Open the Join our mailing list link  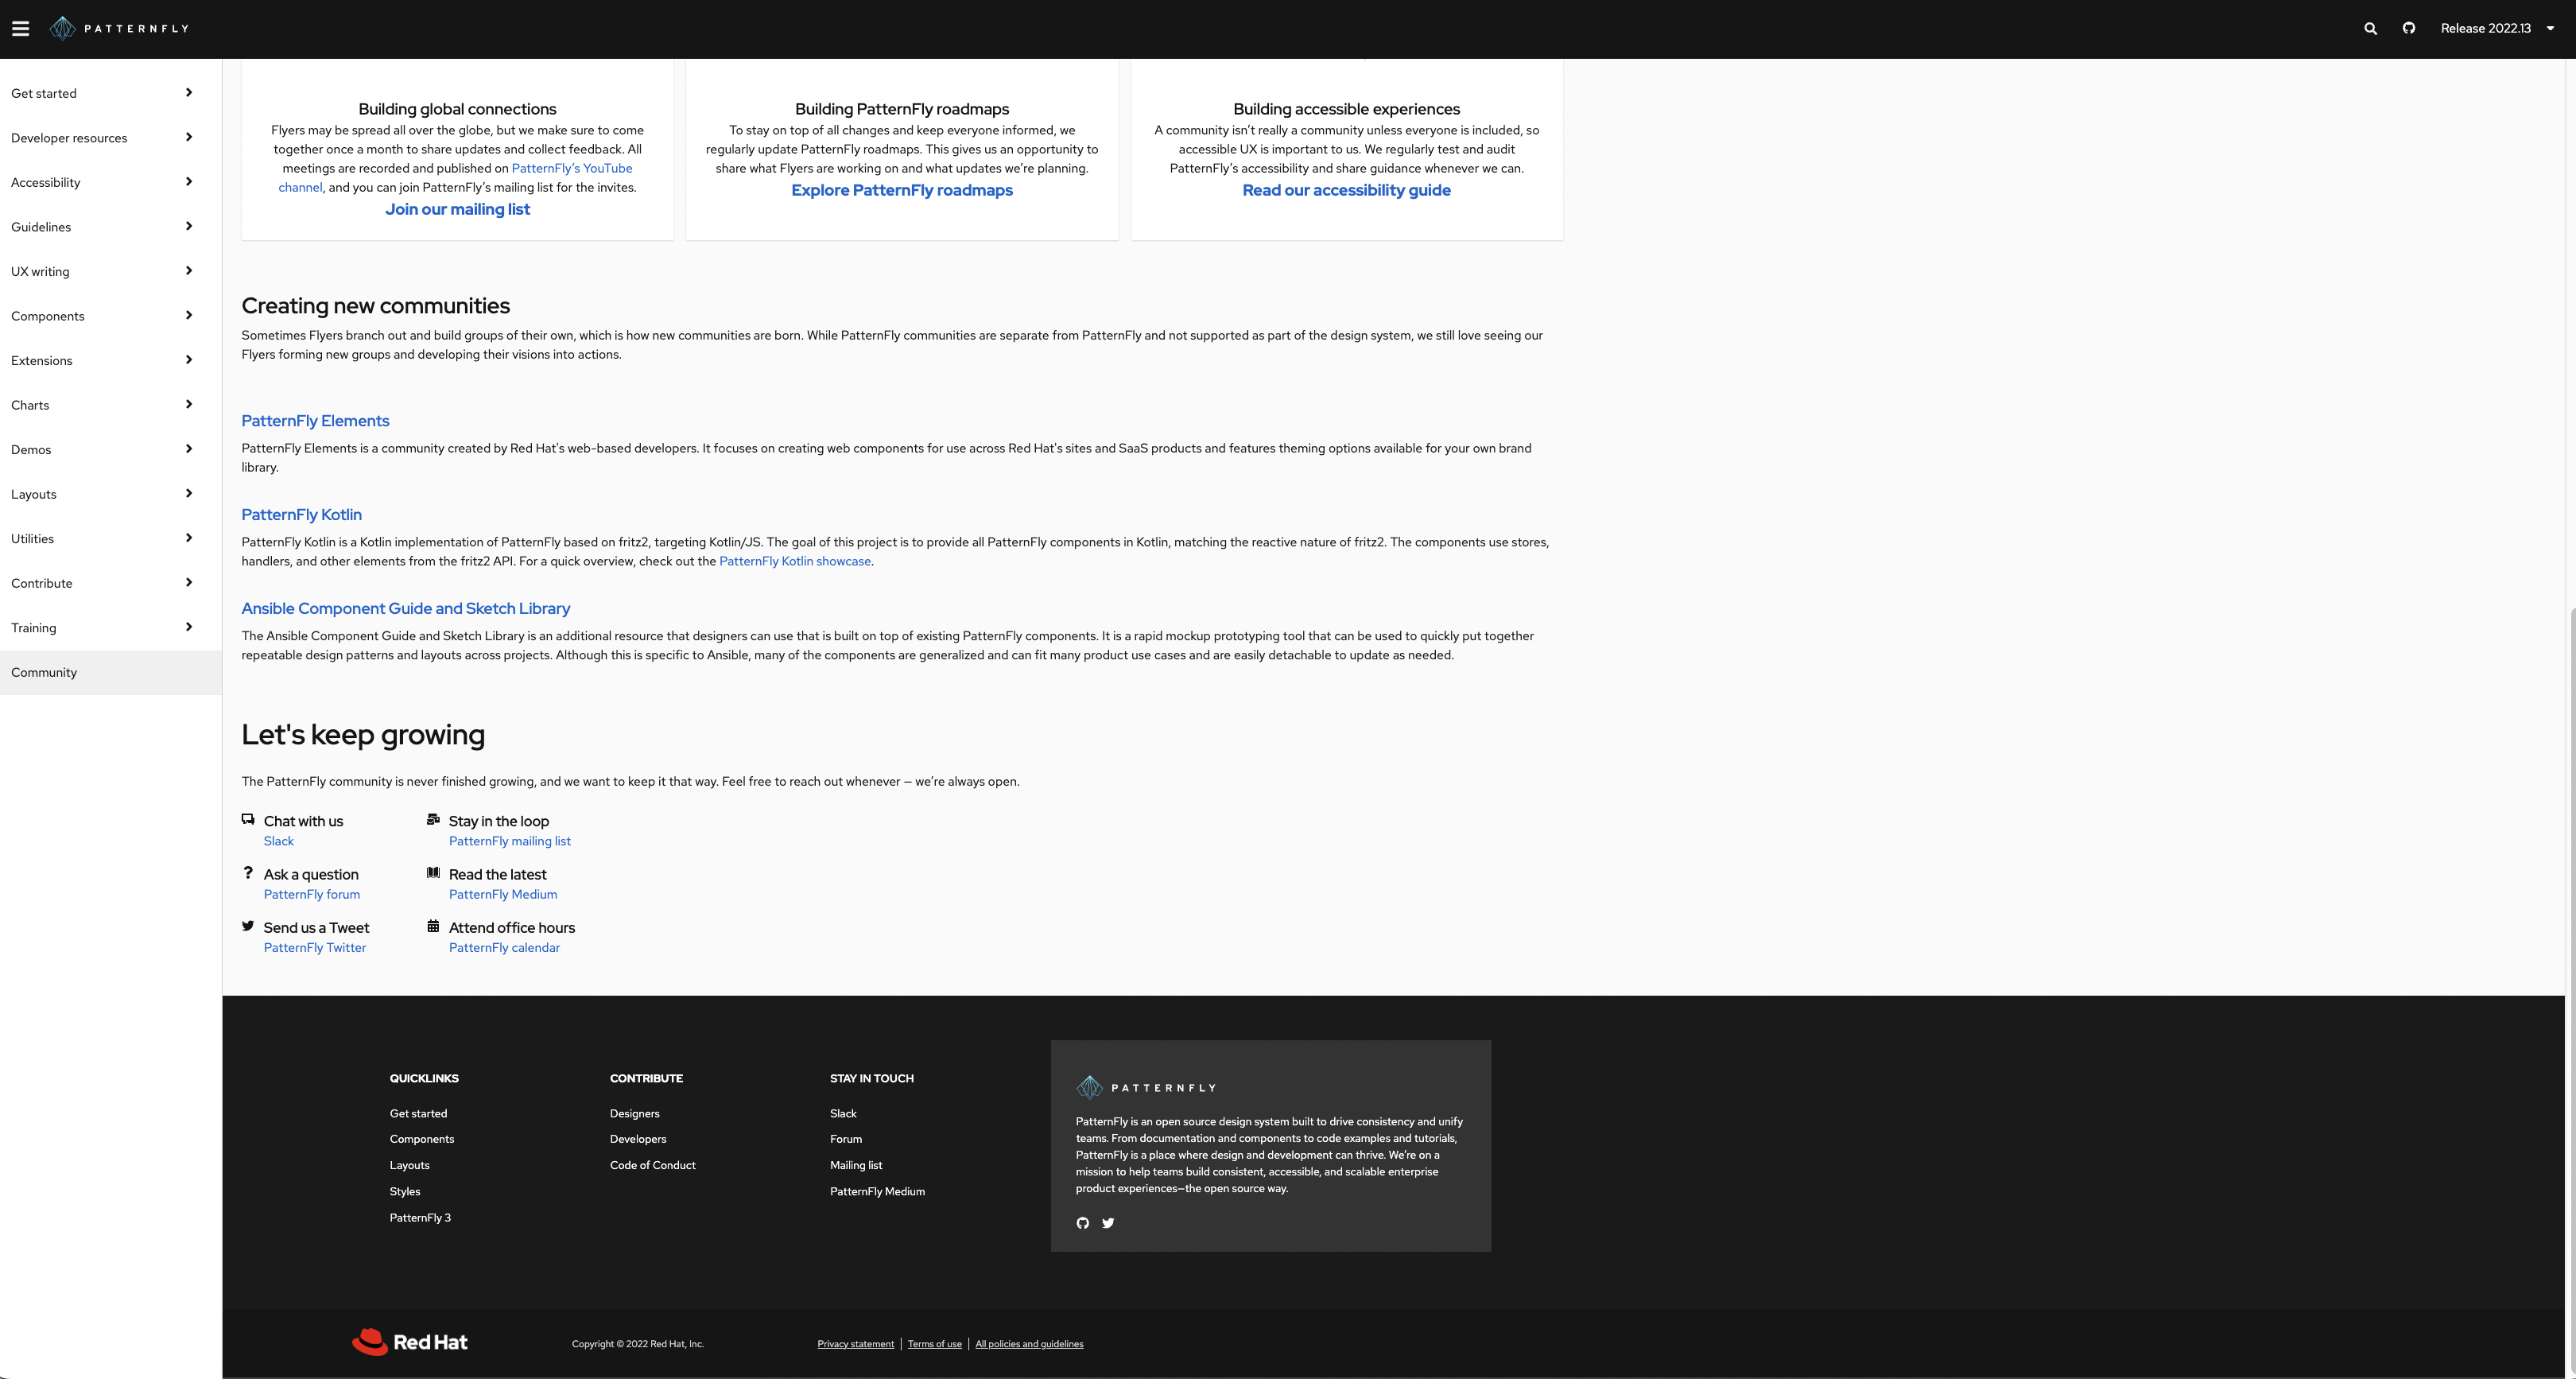click(x=457, y=209)
